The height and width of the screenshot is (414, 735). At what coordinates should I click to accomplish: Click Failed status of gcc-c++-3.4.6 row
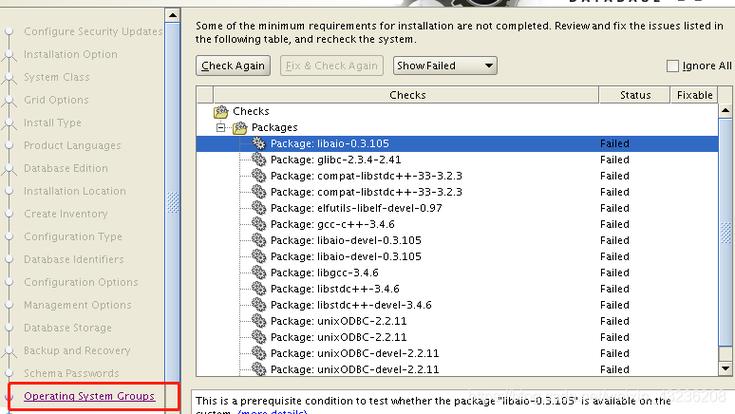615,224
